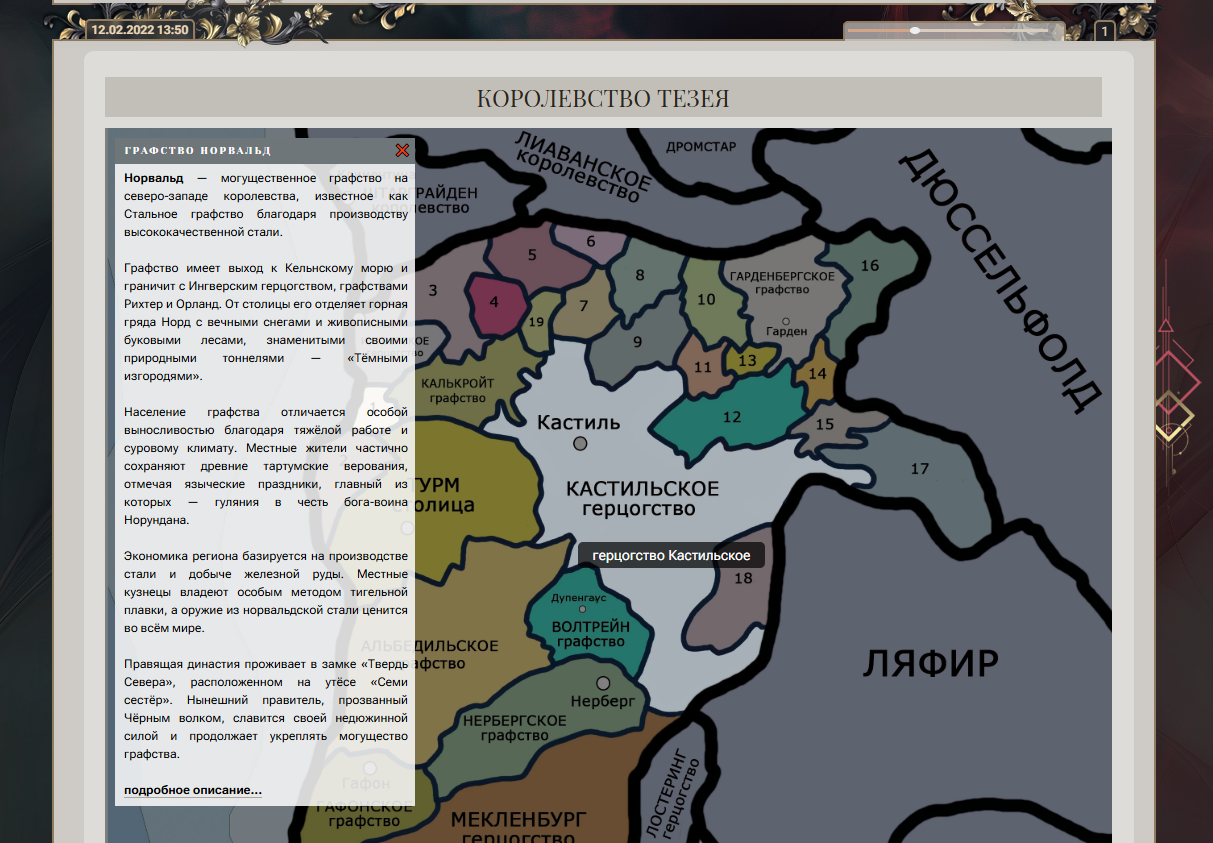This screenshot has width=1213, height=843.
Task: Select the Дюссельфолд territory
Action: point(1003,279)
